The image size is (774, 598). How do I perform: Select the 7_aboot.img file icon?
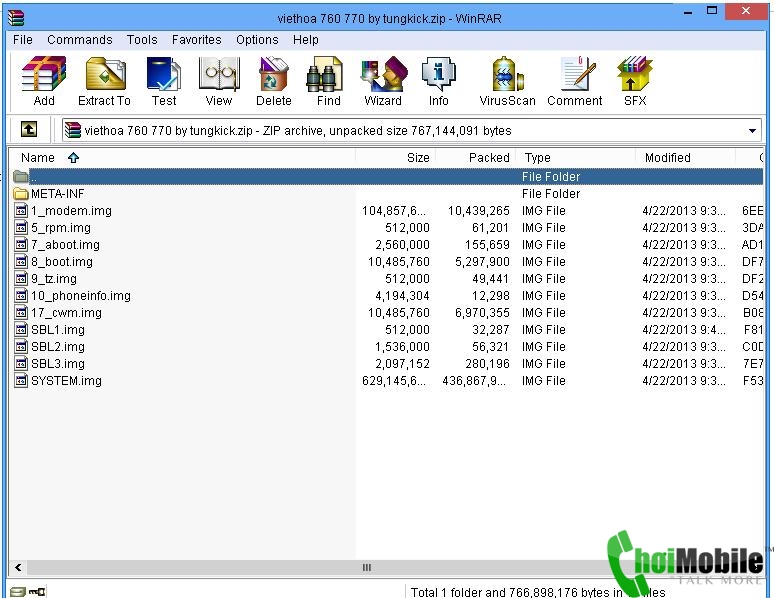tap(21, 245)
